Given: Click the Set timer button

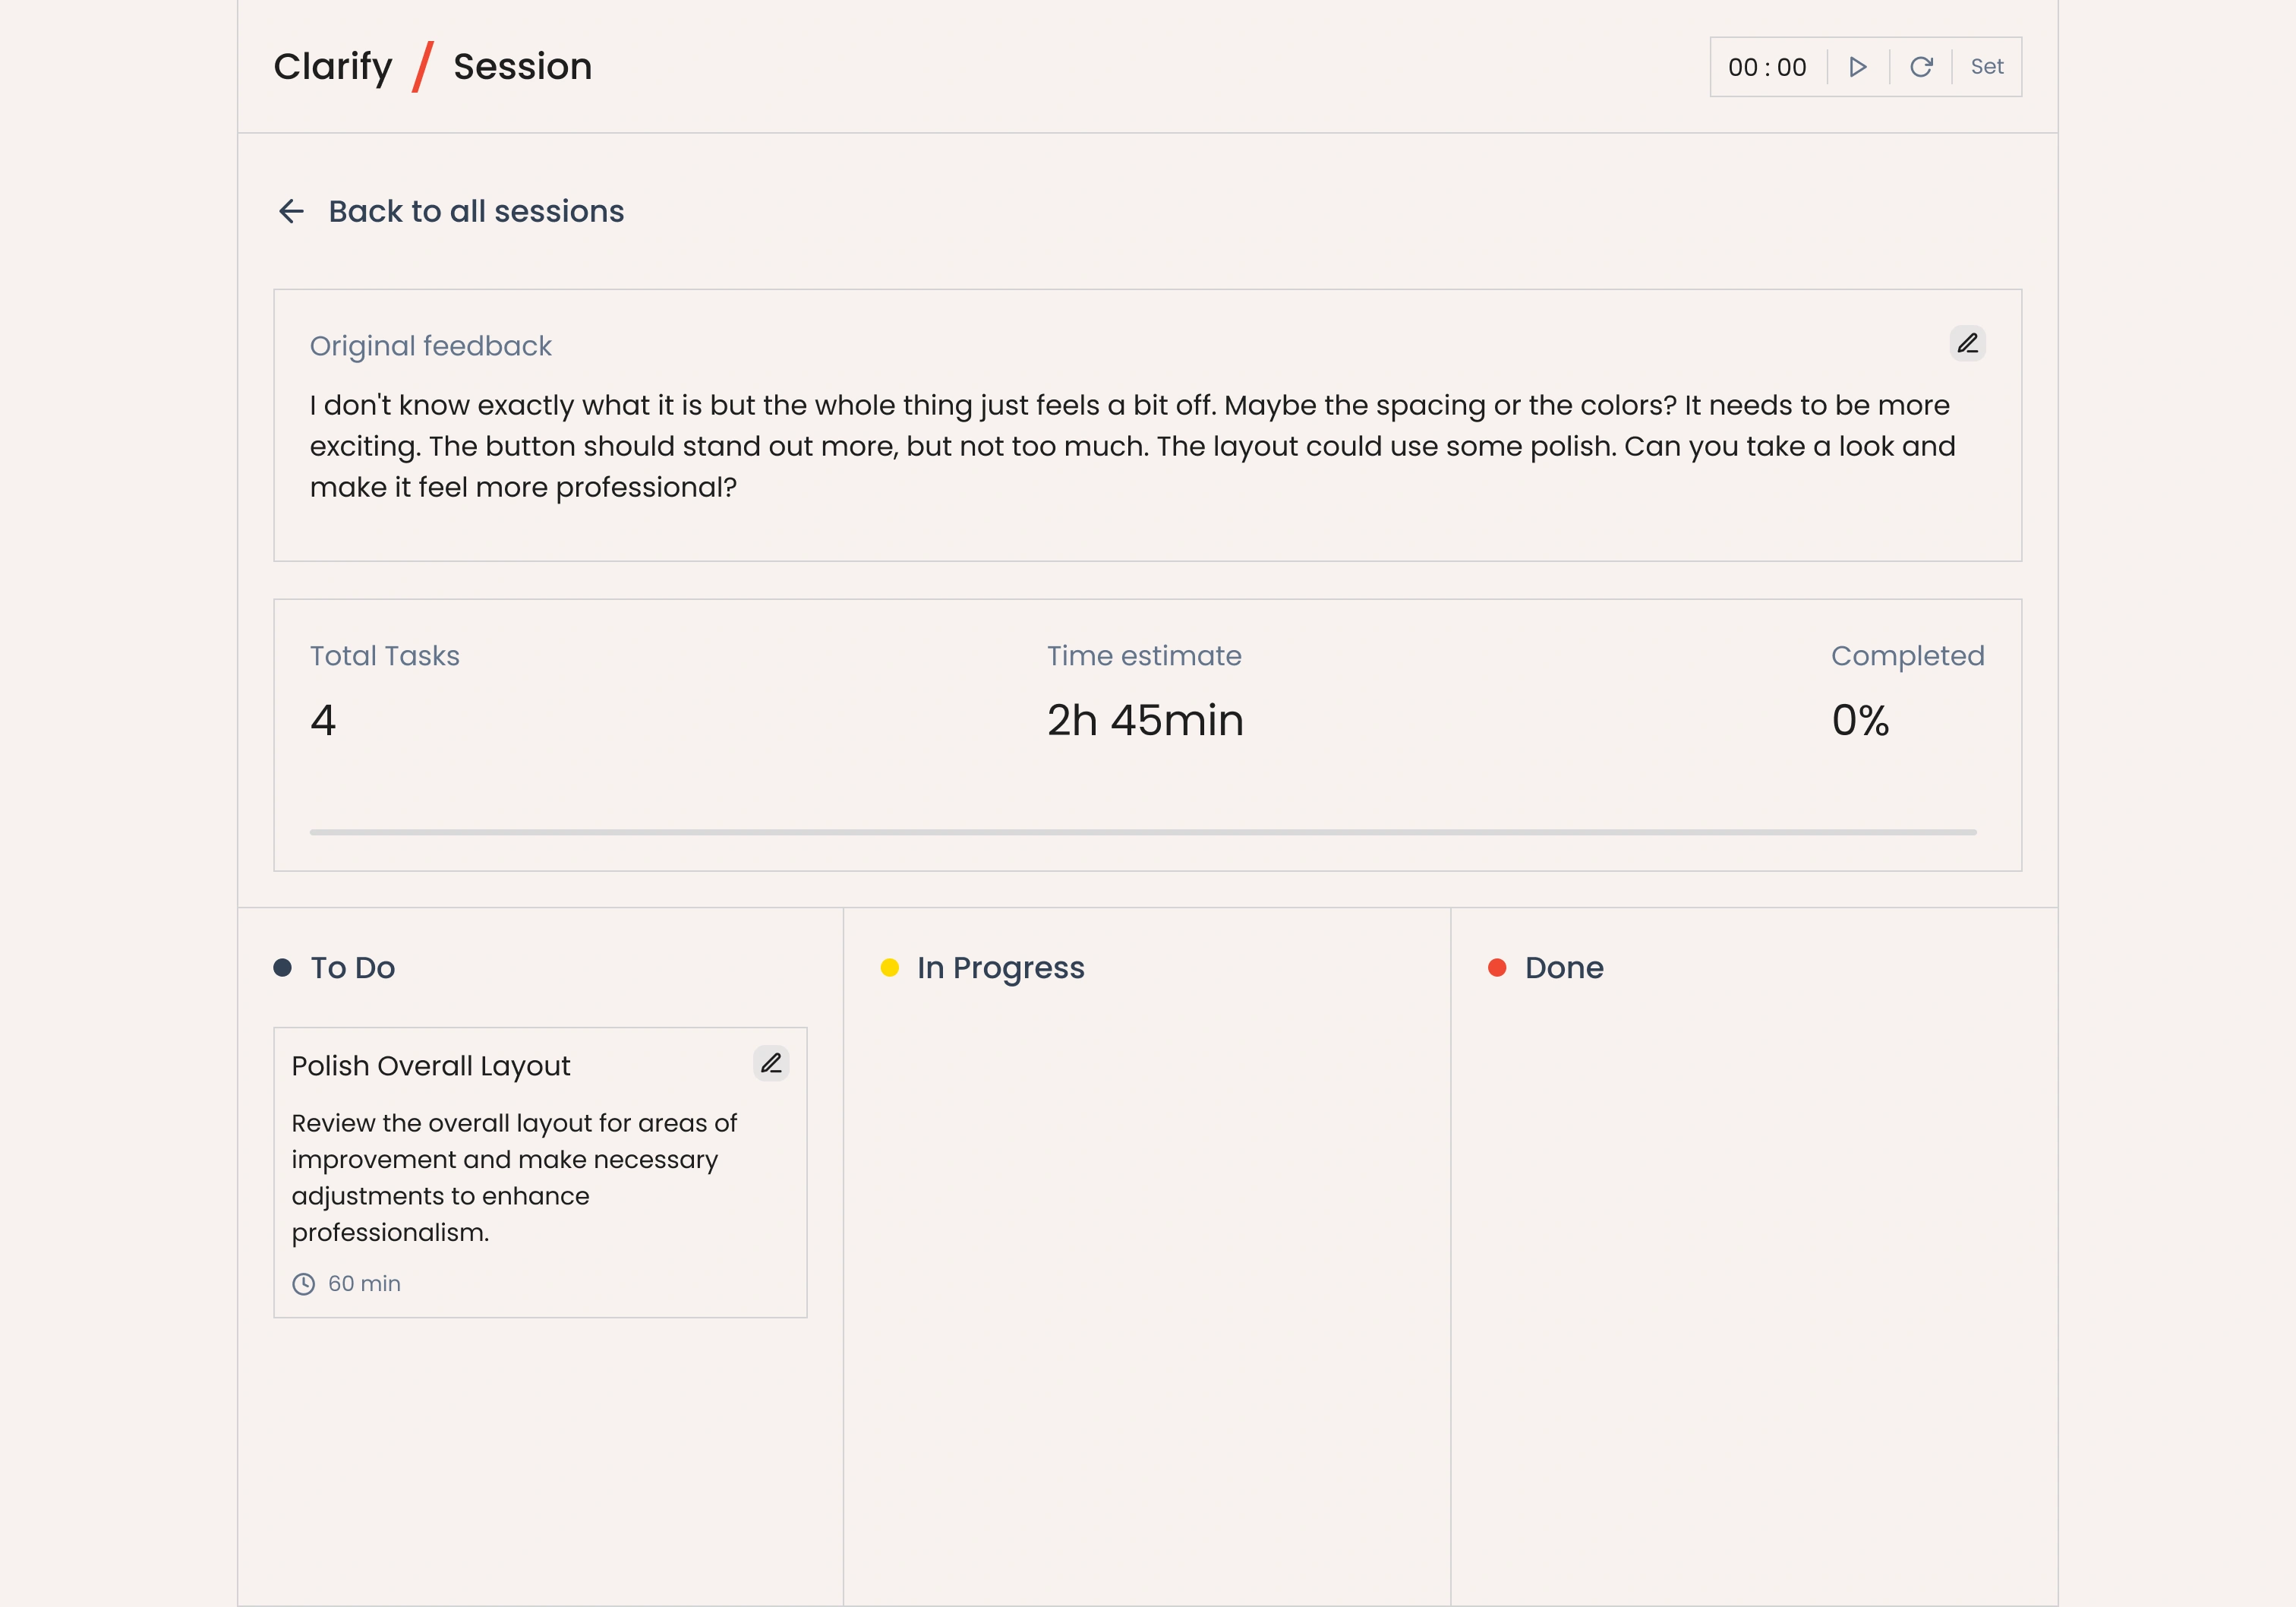Looking at the screenshot, I should [x=1986, y=67].
